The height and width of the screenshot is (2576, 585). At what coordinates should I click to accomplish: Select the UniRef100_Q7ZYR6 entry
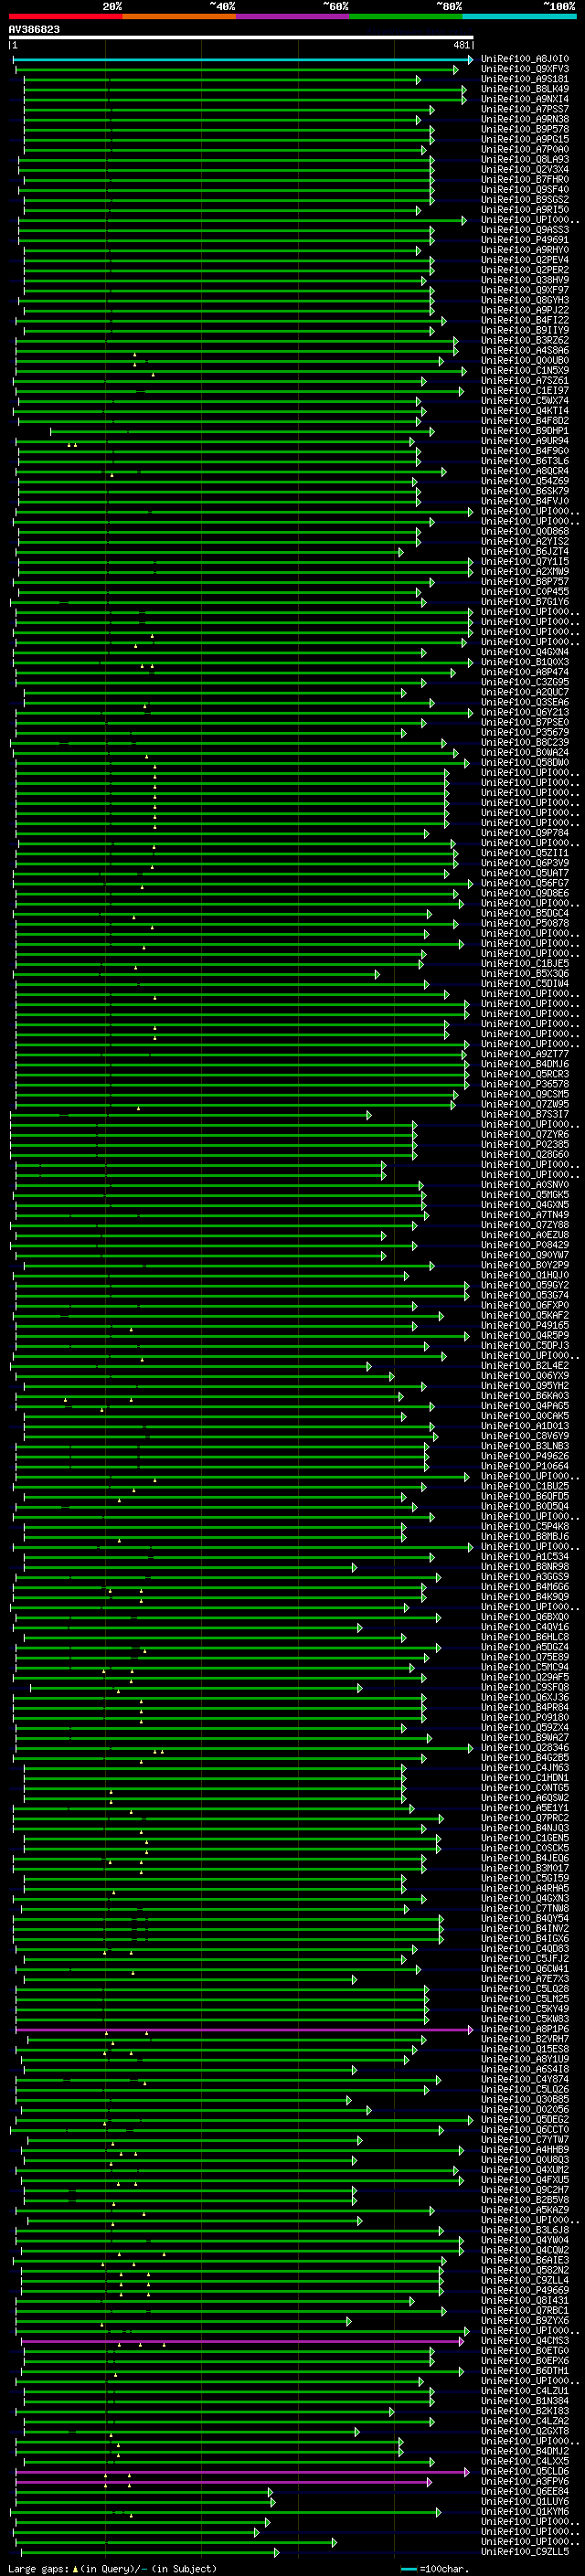525,1134
